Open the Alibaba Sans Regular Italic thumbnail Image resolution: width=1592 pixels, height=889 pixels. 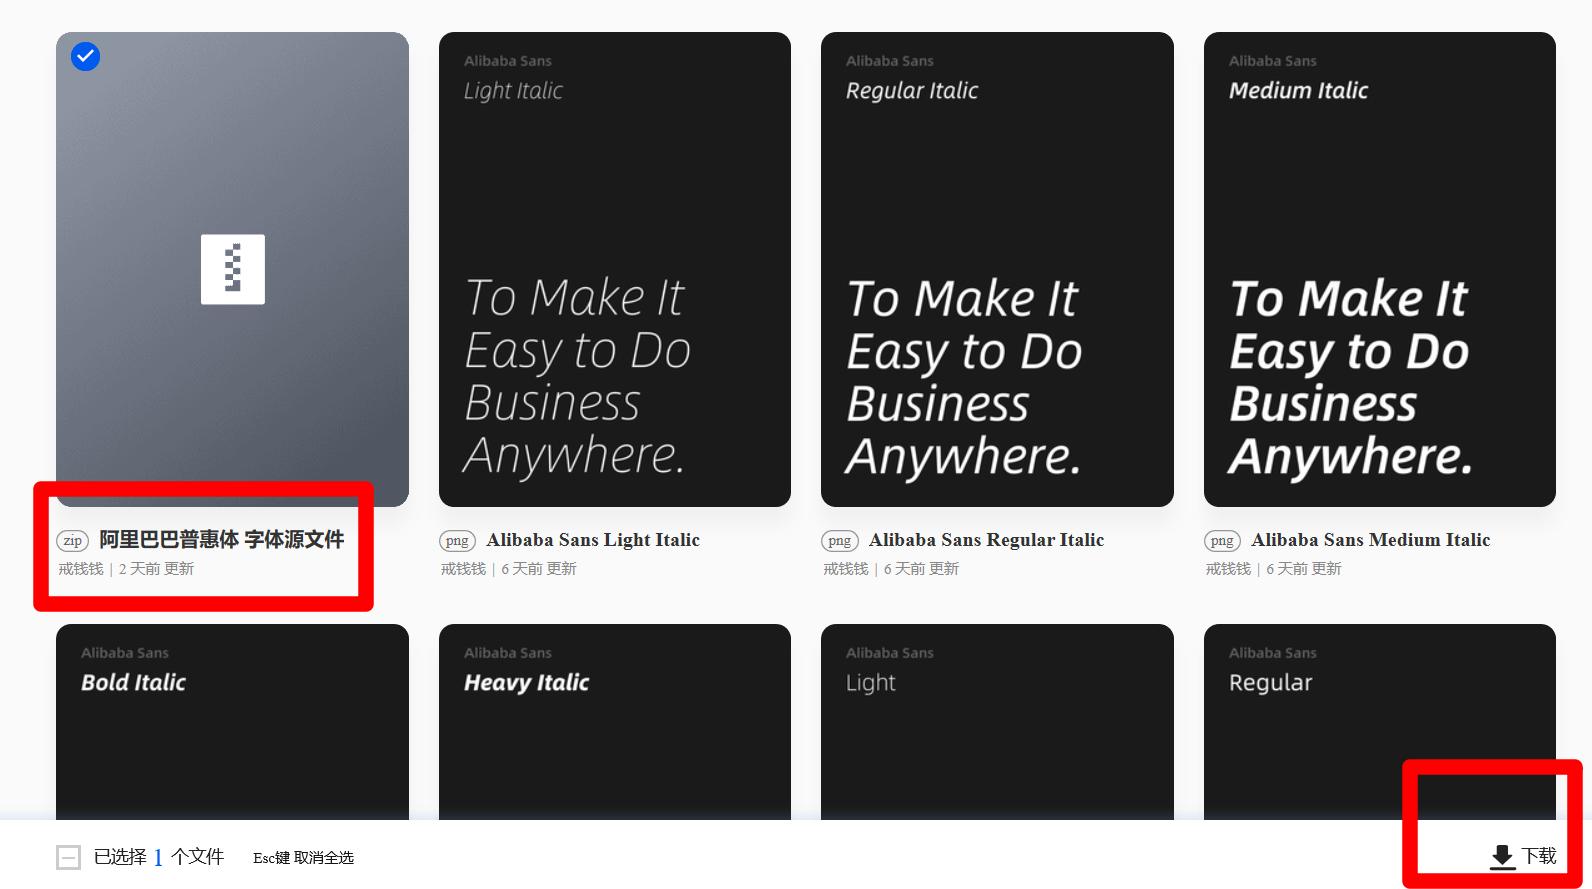click(x=996, y=269)
